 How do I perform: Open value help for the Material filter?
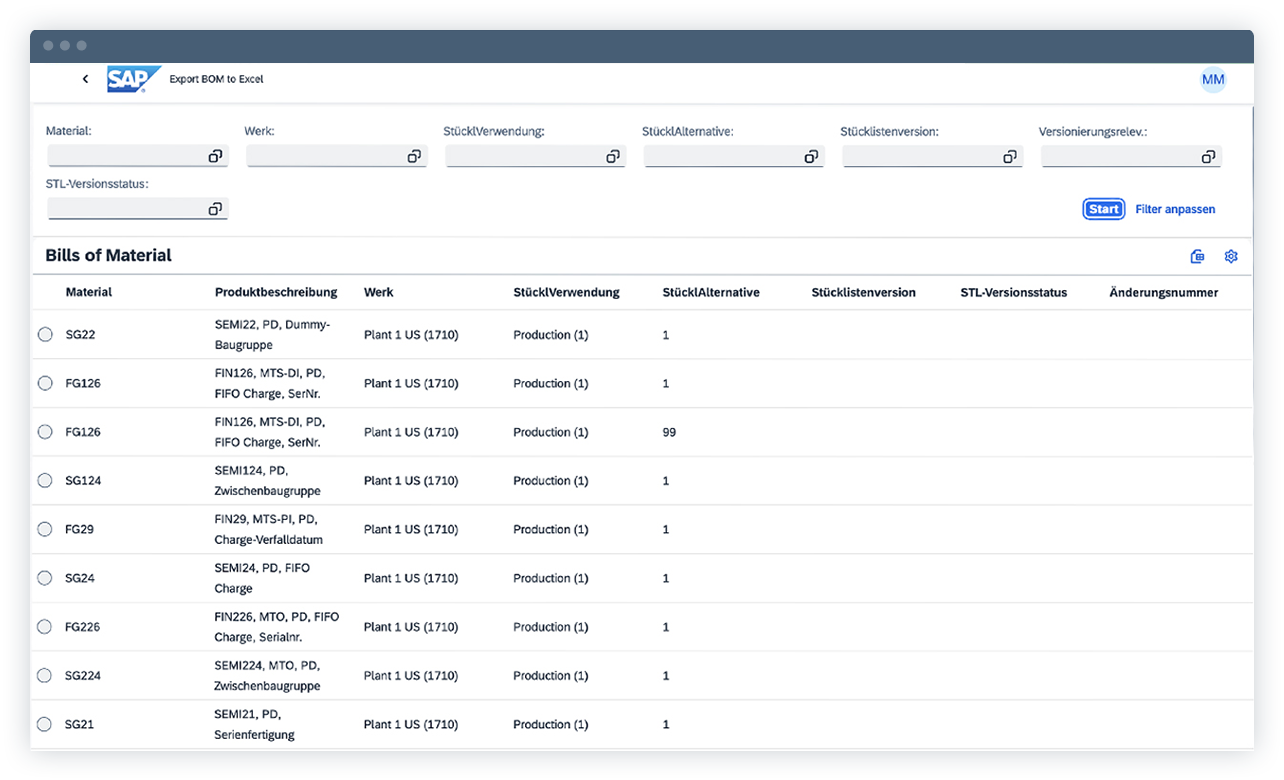(215, 155)
